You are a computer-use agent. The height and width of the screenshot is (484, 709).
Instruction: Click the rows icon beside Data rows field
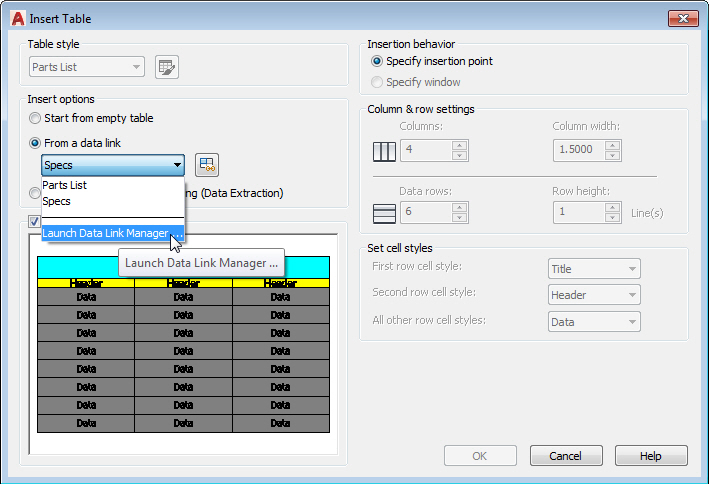point(384,213)
